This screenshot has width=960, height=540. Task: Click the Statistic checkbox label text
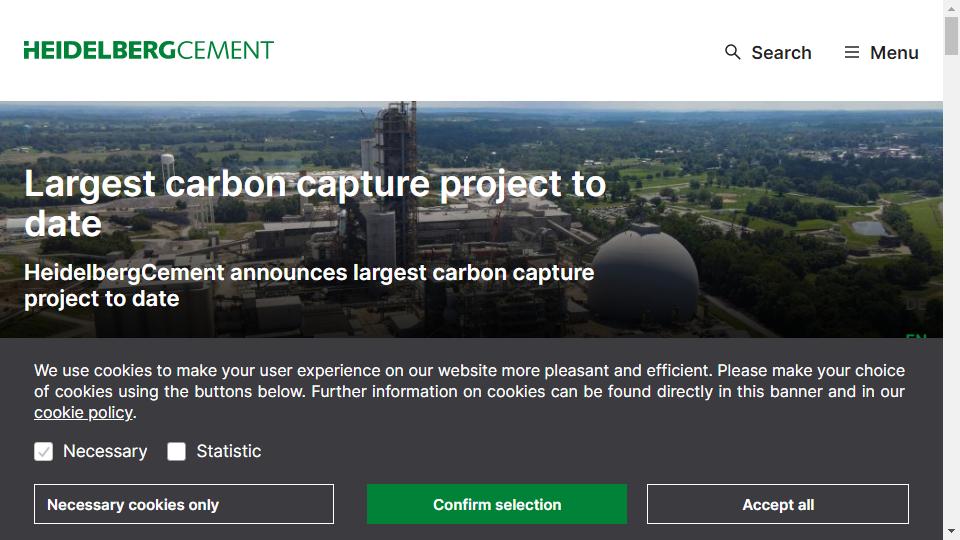pyautogui.click(x=228, y=452)
